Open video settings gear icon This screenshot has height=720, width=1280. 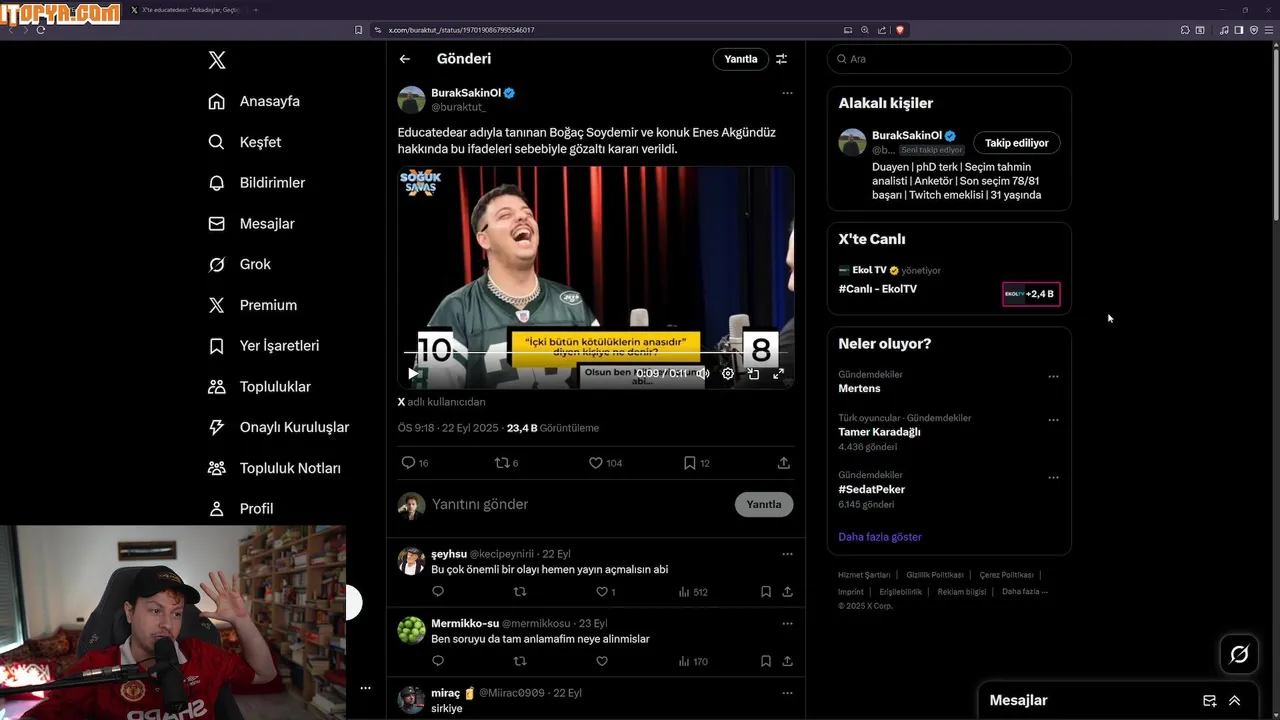[728, 373]
